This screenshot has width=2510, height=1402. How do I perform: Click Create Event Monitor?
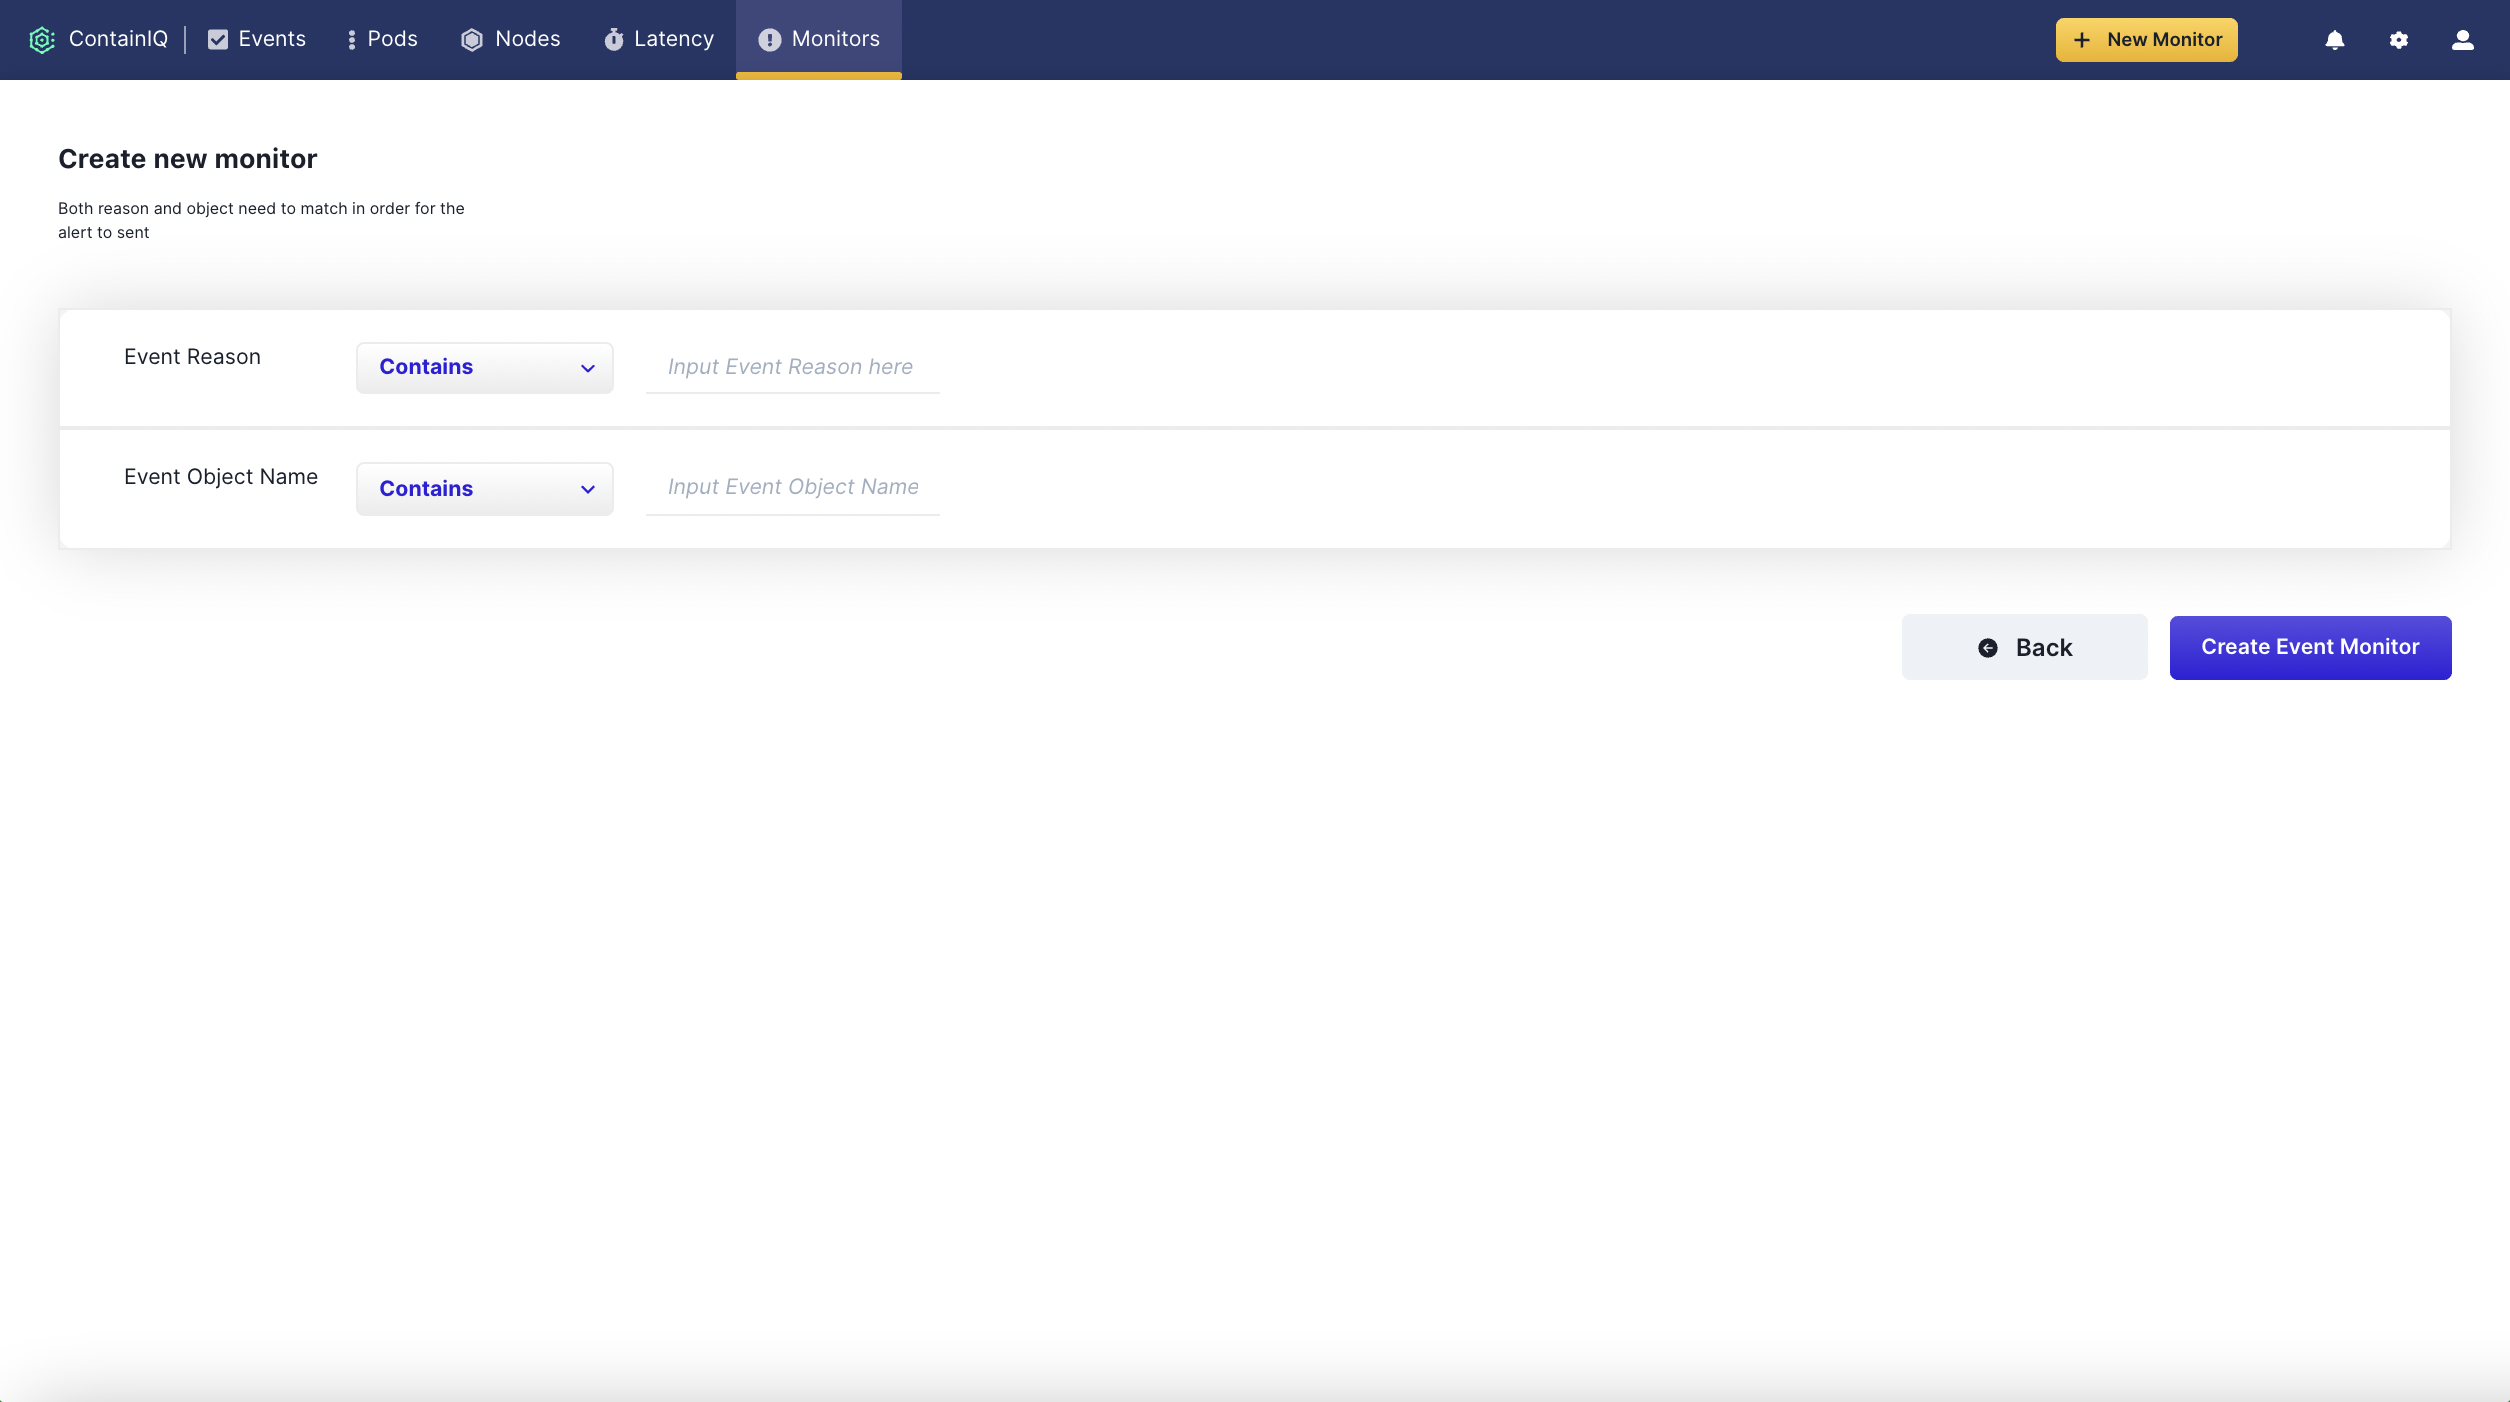2310,647
